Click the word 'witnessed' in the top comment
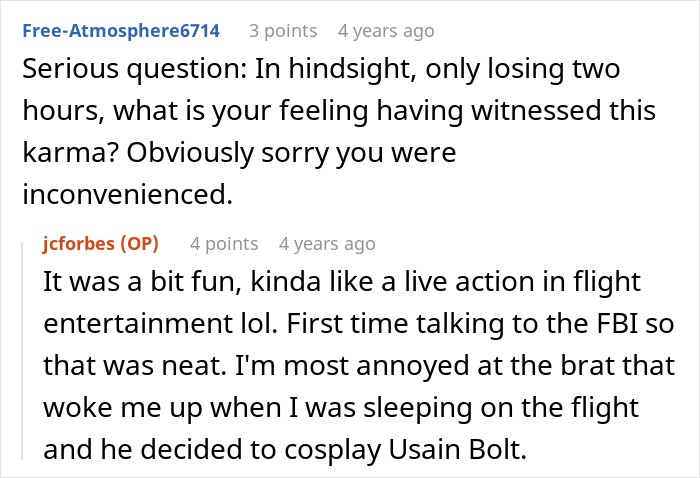This screenshot has width=700, height=478. click(536, 111)
